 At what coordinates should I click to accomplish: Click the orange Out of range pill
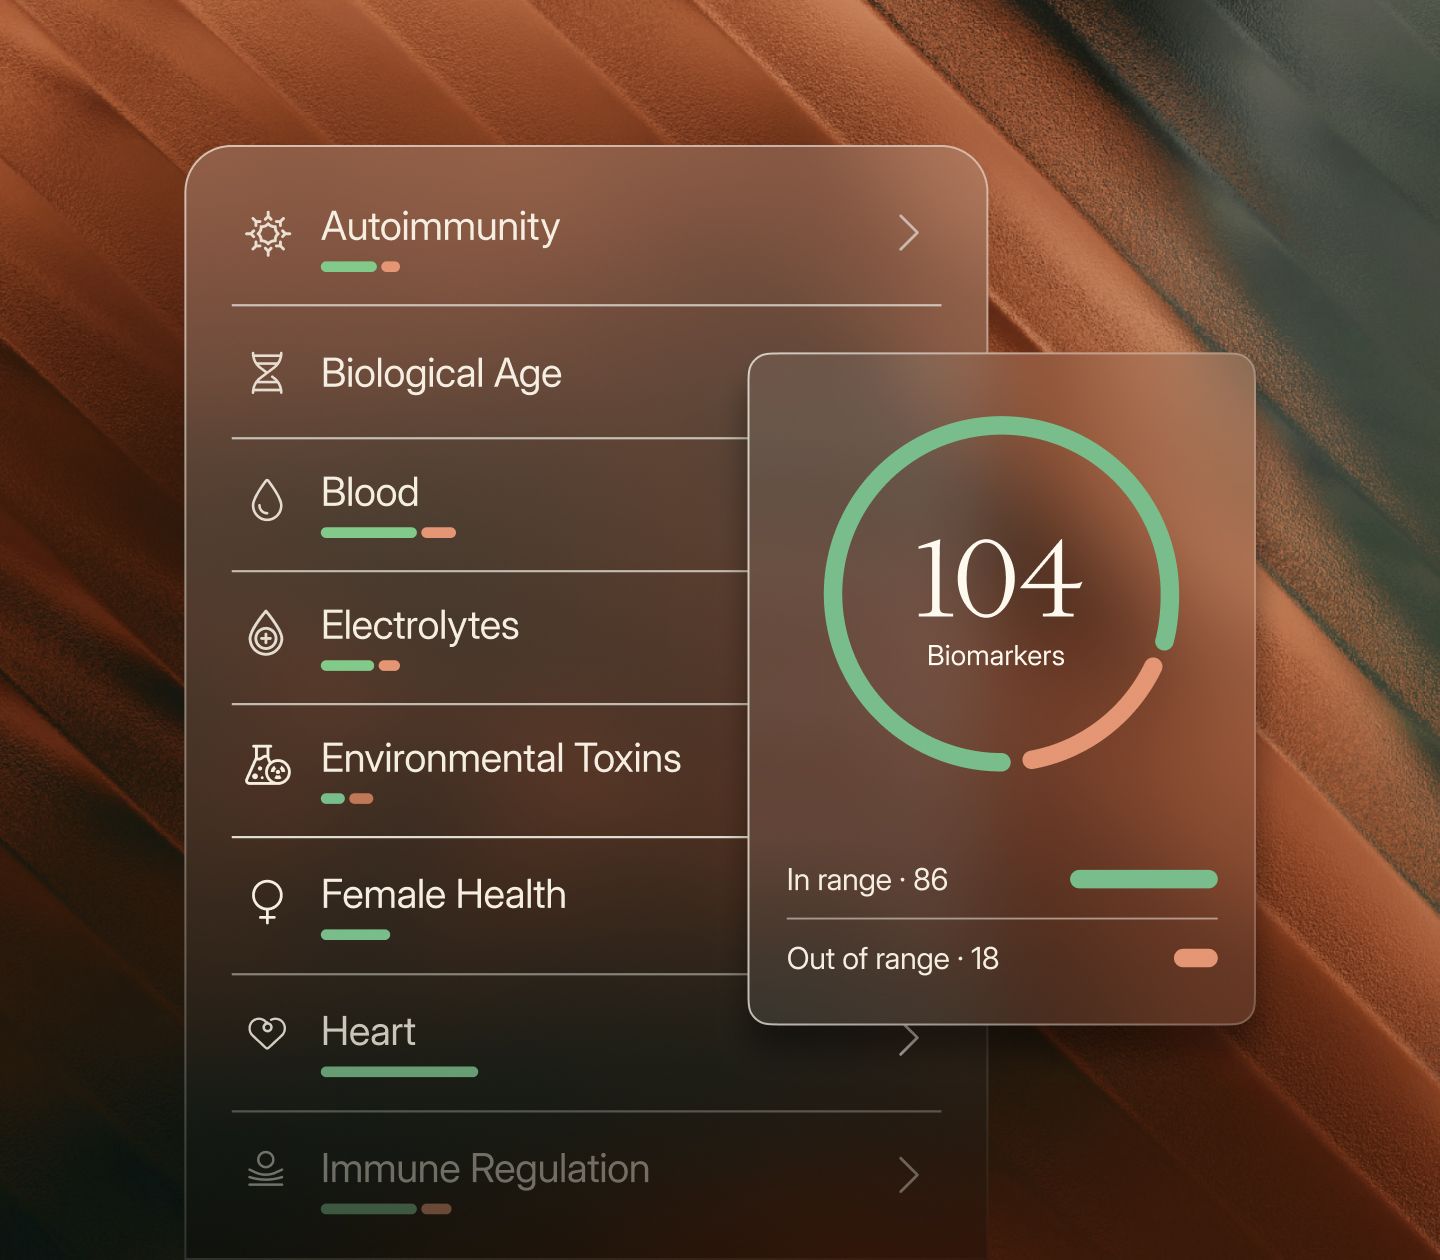click(1196, 959)
